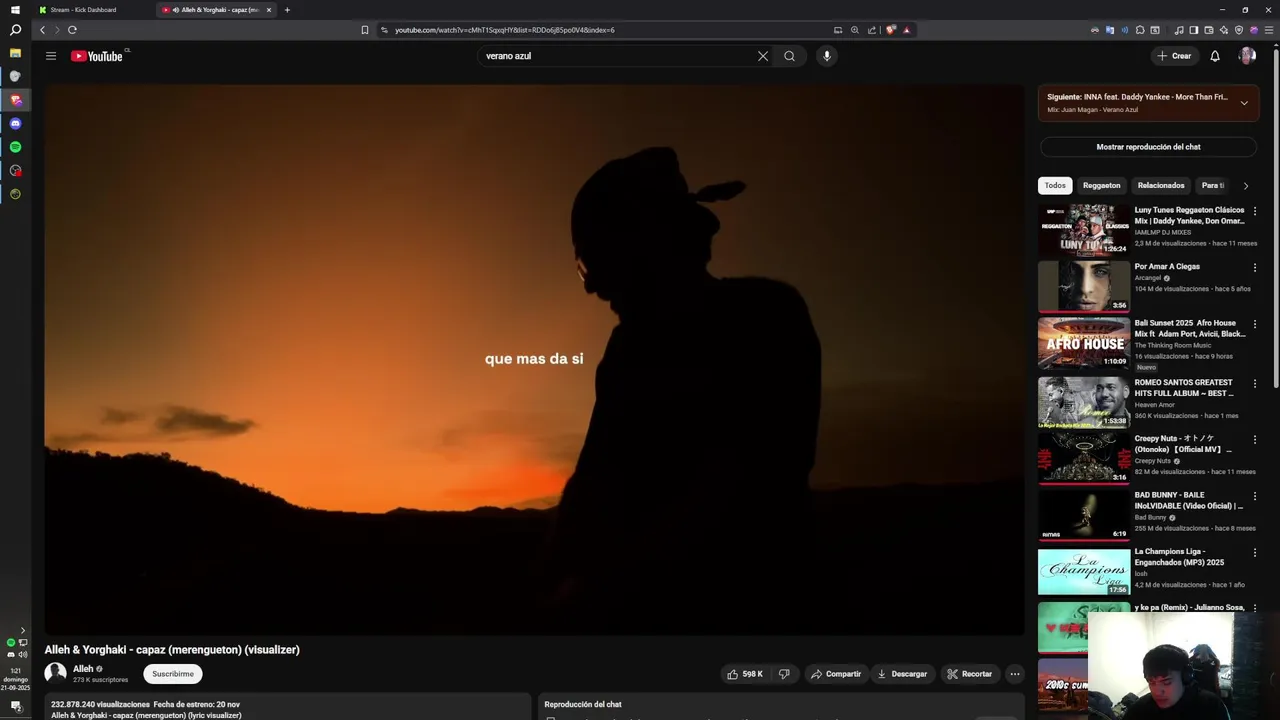Open the Alleh channel avatar
This screenshot has height=720, width=1280.
[x=55, y=674]
